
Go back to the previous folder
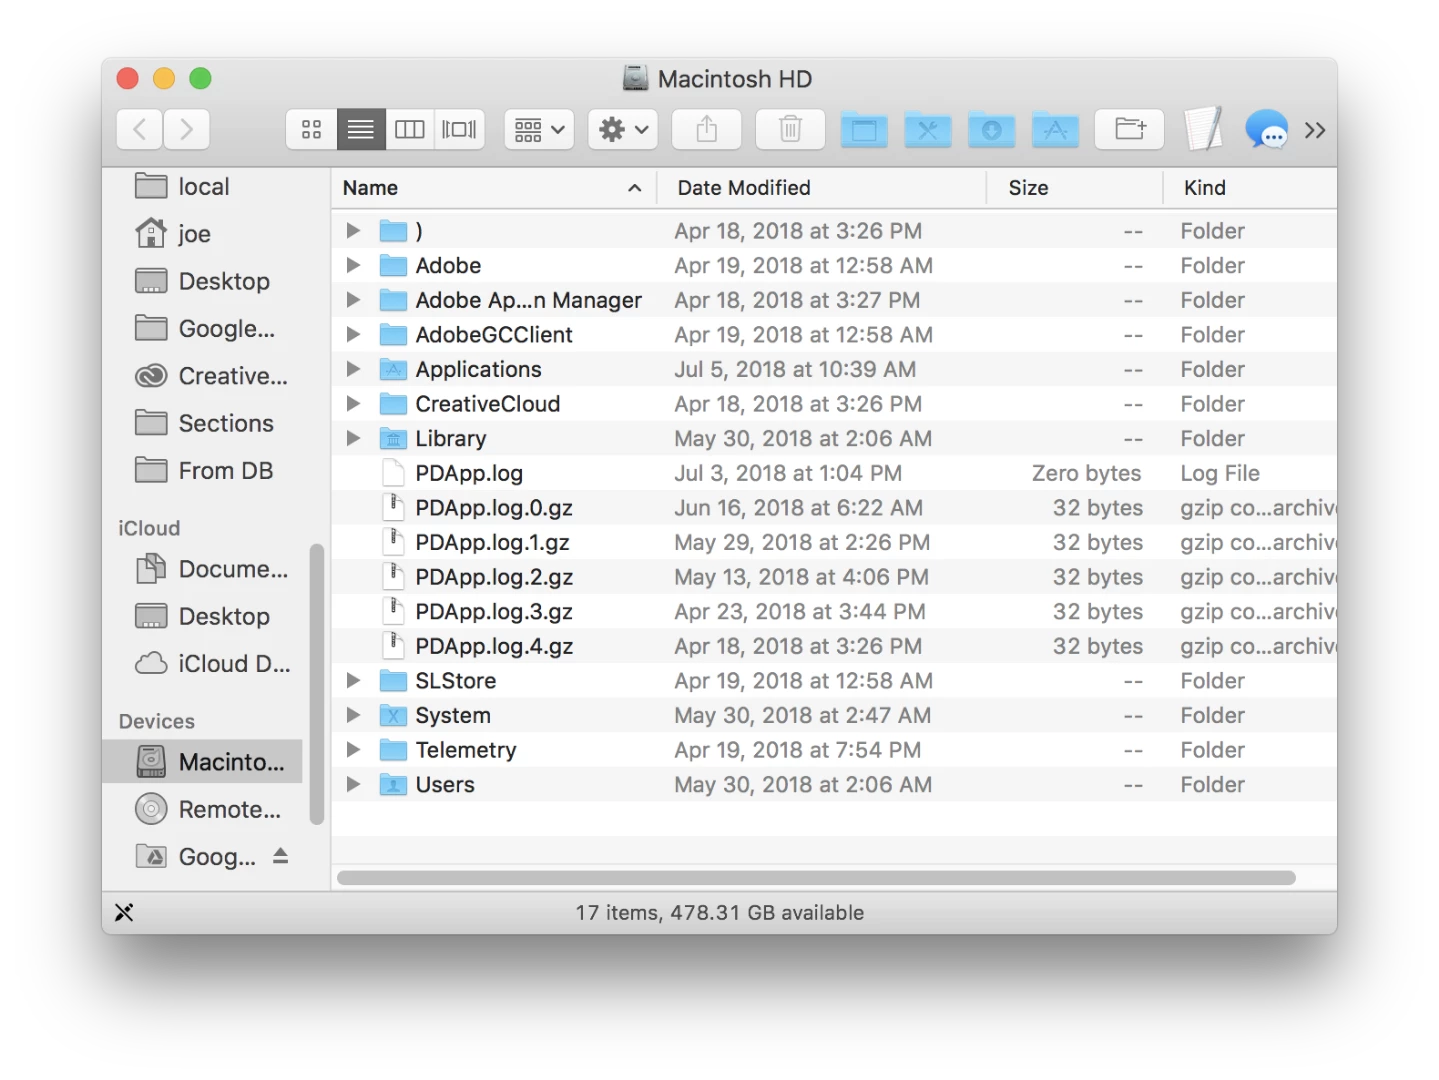(x=140, y=129)
